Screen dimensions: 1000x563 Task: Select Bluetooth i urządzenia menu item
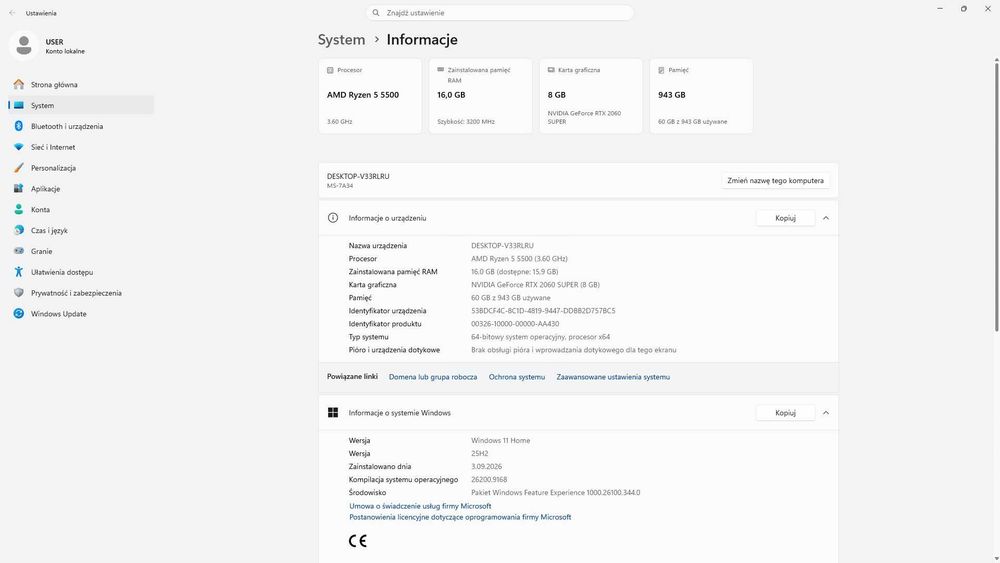point(81,126)
